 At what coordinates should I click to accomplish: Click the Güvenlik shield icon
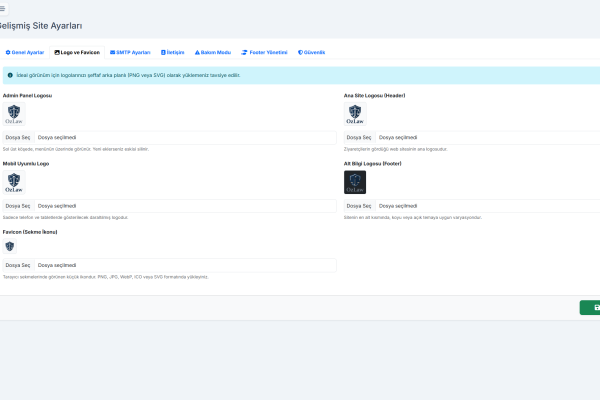[300, 52]
